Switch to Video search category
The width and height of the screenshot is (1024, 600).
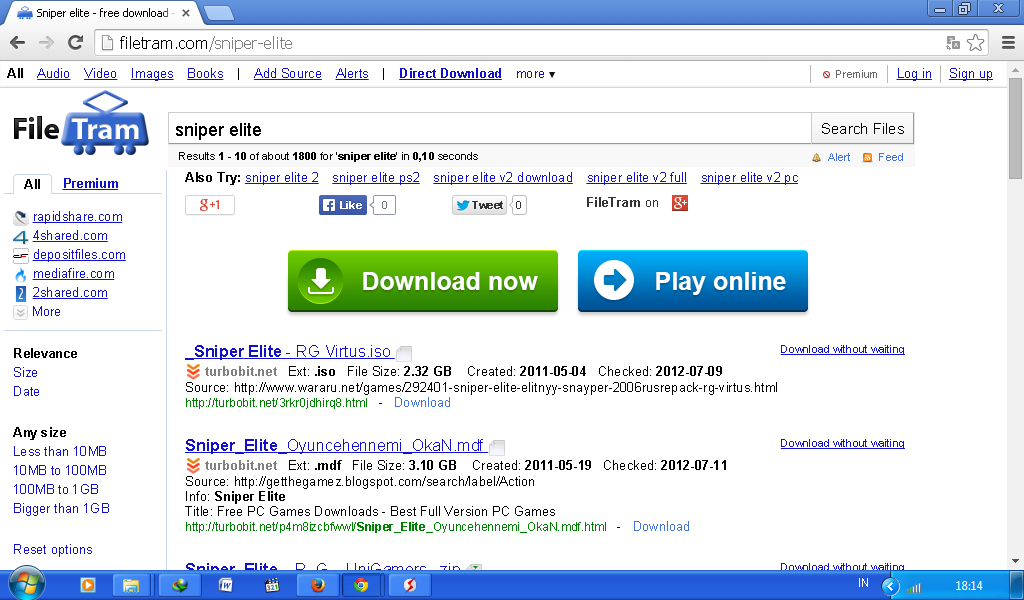pyautogui.click(x=100, y=74)
